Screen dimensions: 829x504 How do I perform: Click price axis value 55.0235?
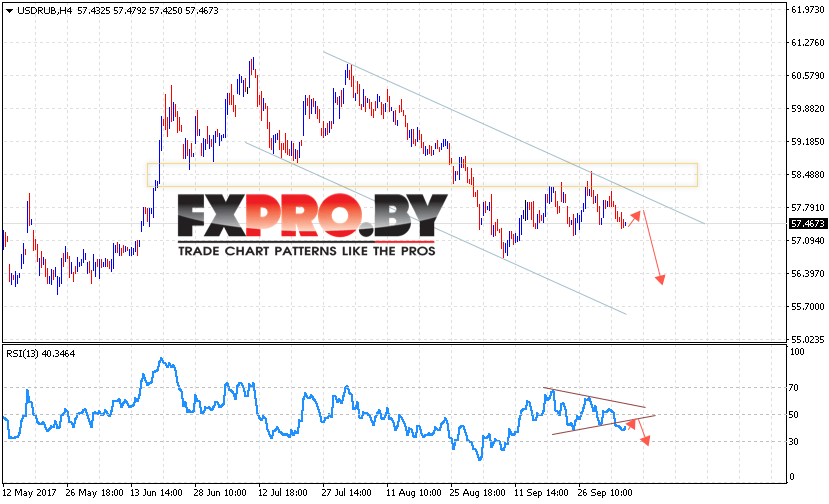click(x=807, y=340)
